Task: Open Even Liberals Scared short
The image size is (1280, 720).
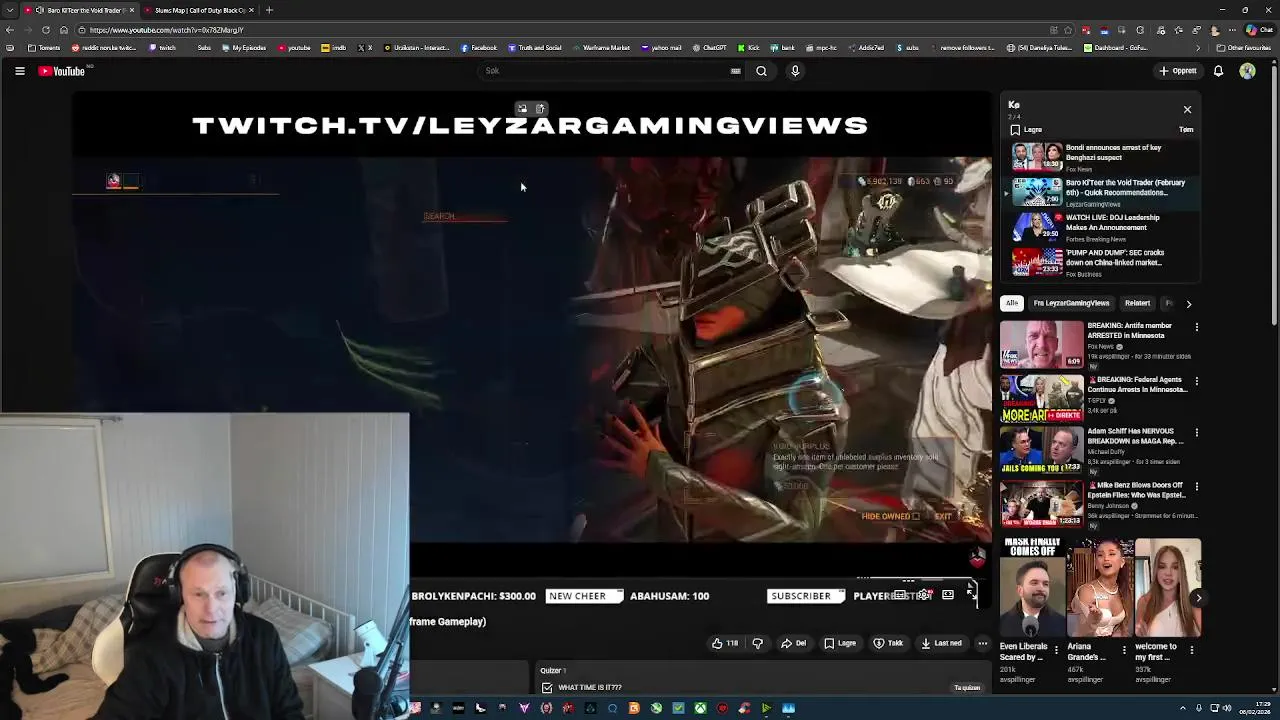Action: 1033,588
